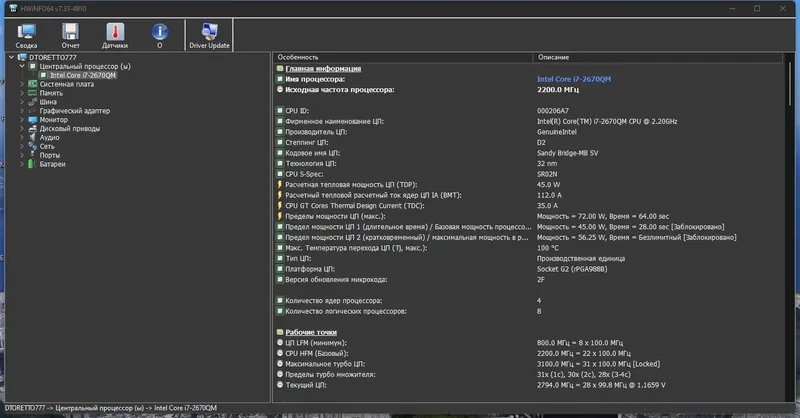This screenshot has width=800, height=418.
Task: Select the CPU S-Spec row
Action: coord(528,174)
